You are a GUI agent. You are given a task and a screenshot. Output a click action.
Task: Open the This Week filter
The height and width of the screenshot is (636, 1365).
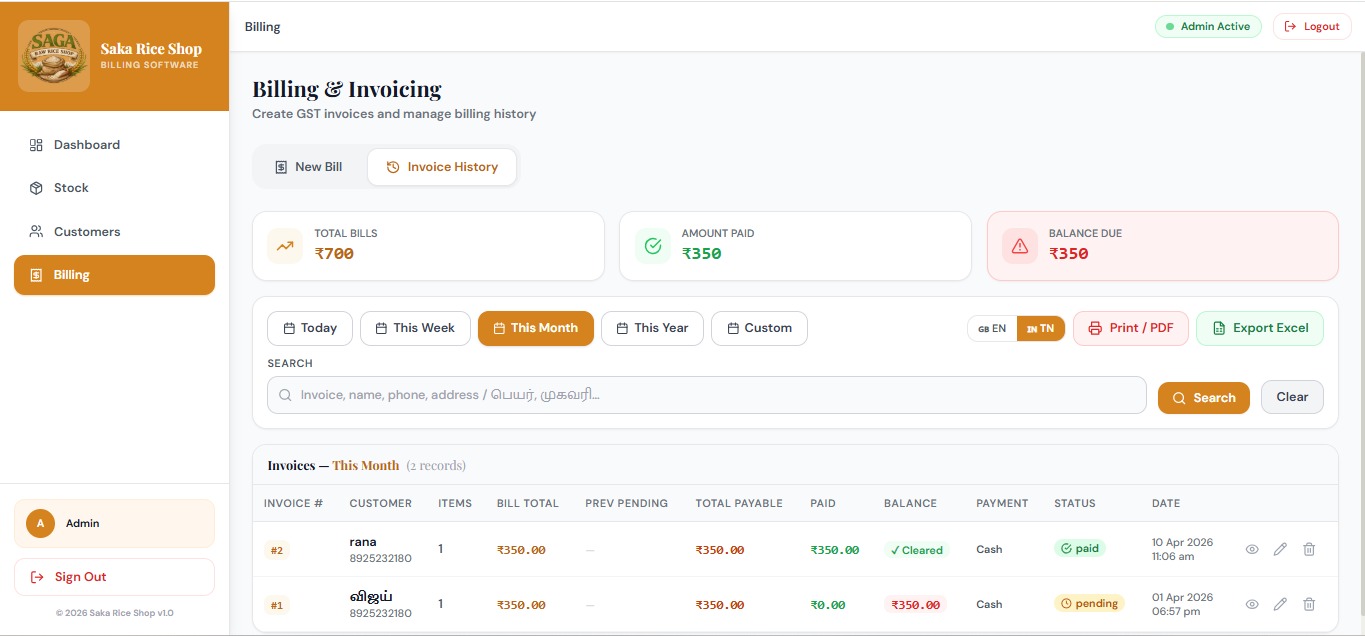(415, 327)
